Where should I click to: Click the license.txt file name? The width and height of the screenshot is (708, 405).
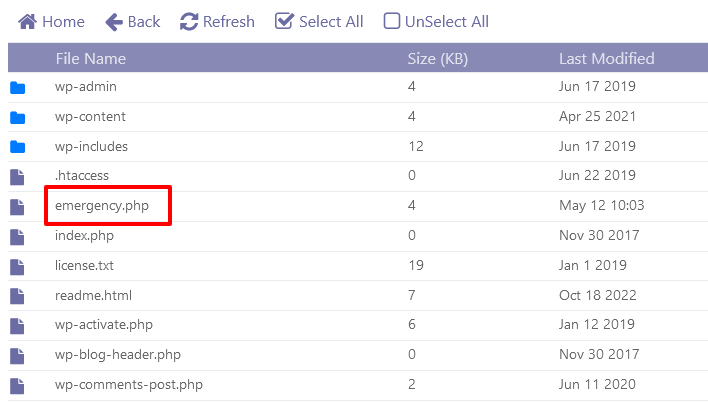pos(84,265)
